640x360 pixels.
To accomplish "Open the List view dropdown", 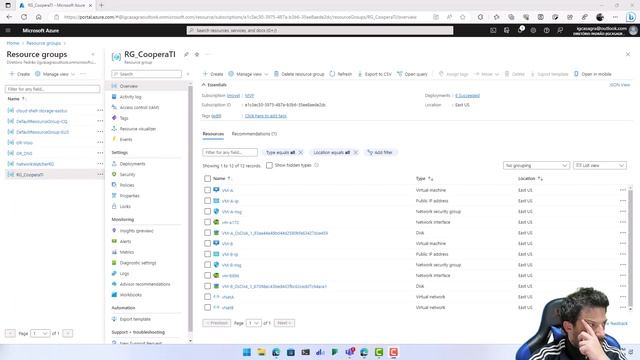I will 600,165.
